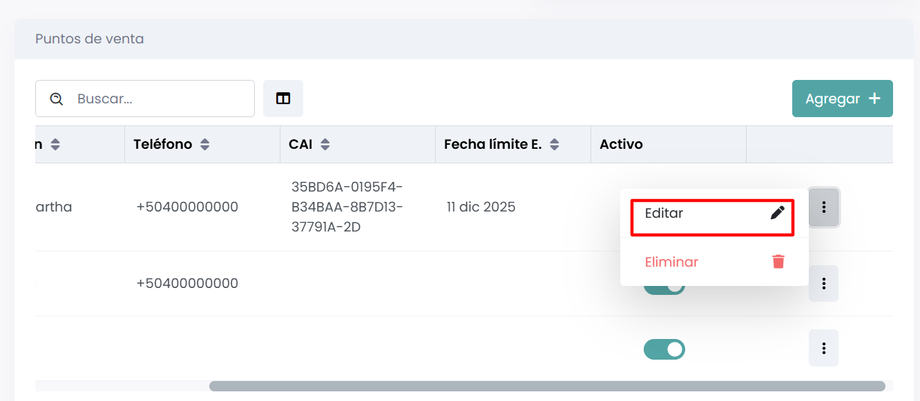Toggle the second row's Activo switch
This screenshot has height=401, width=920.
click(664, 287)
